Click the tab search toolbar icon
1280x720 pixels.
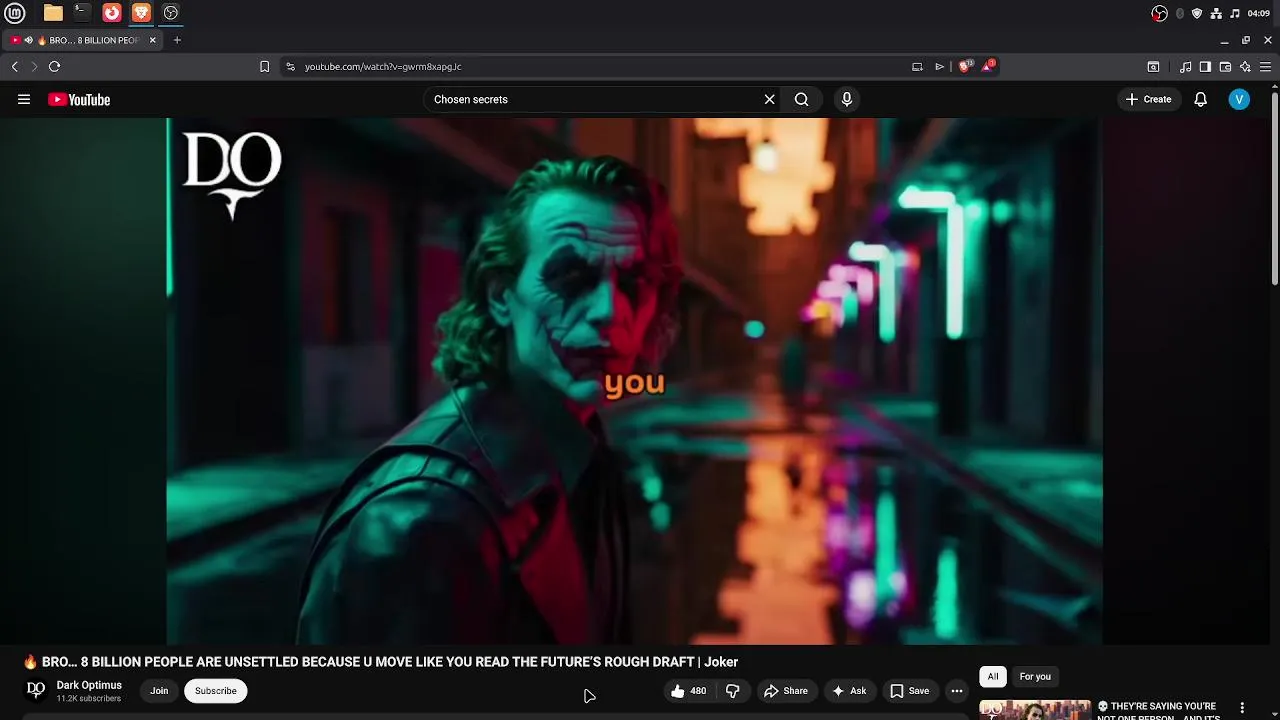tap(1153, 66)
